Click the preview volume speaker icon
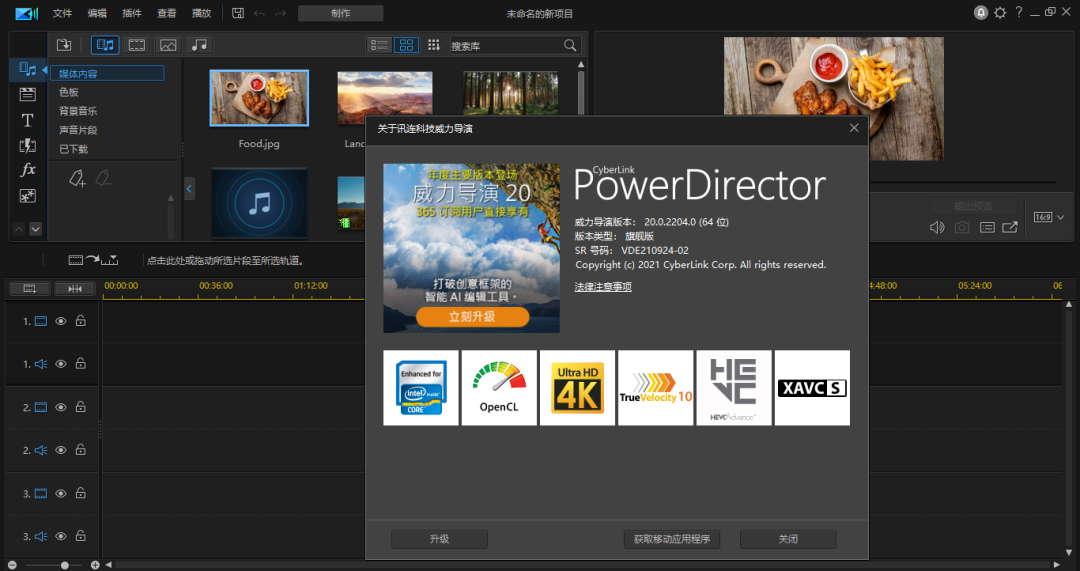The image size is (1080, 571). click(937, 227)
